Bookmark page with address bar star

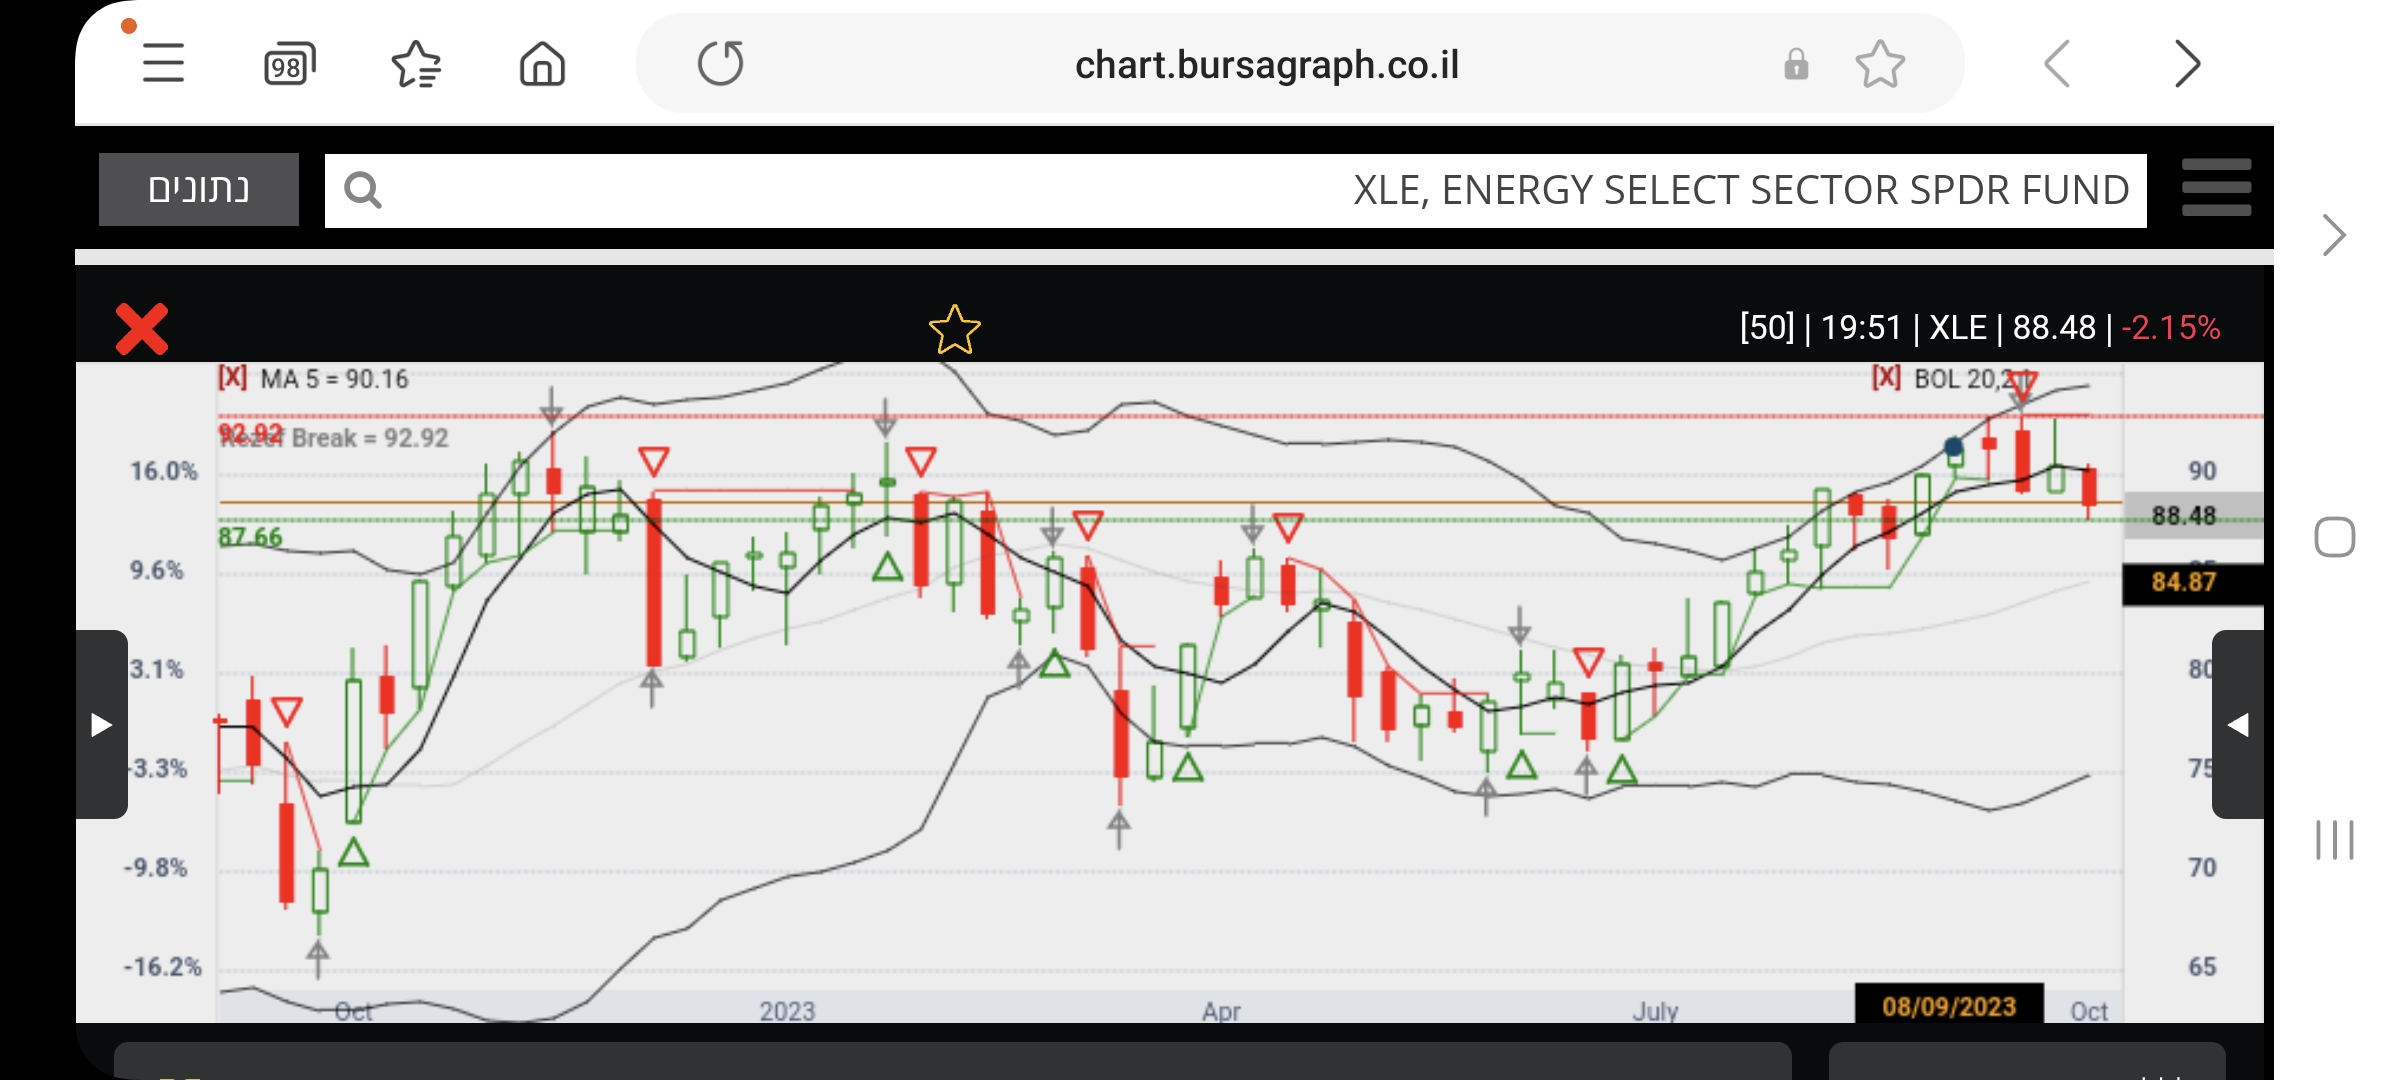(1880, 65)
